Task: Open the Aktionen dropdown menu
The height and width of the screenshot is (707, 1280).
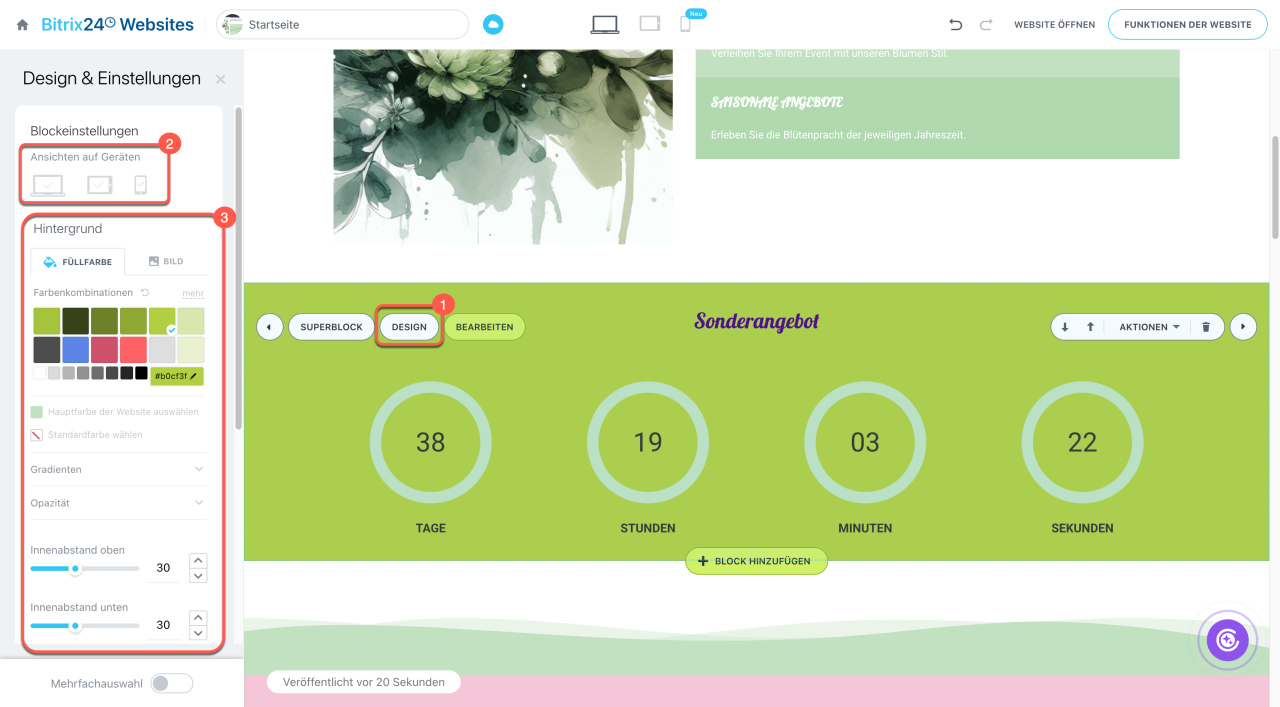Action: (1149, 327)
